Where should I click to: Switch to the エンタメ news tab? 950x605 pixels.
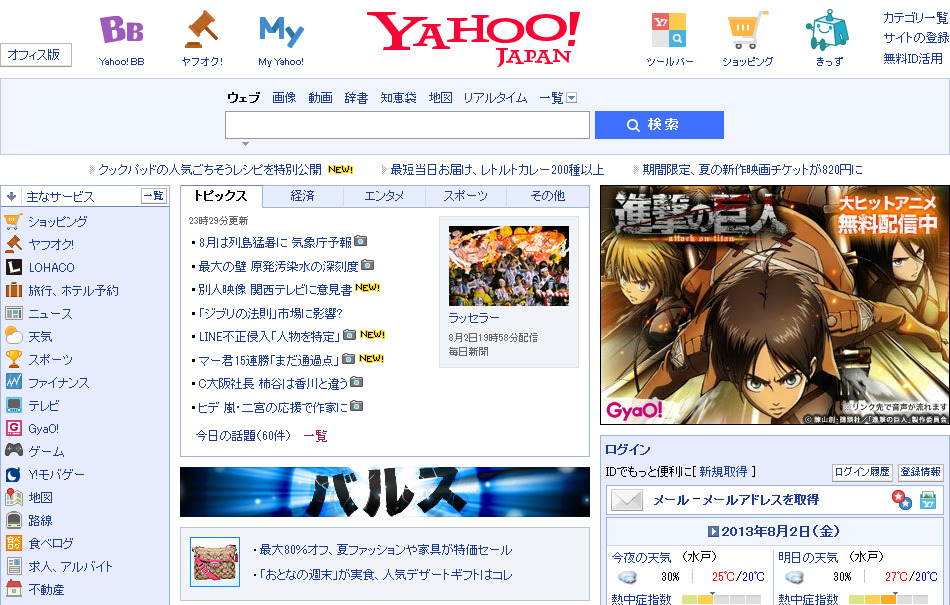[x=384, y=196]
